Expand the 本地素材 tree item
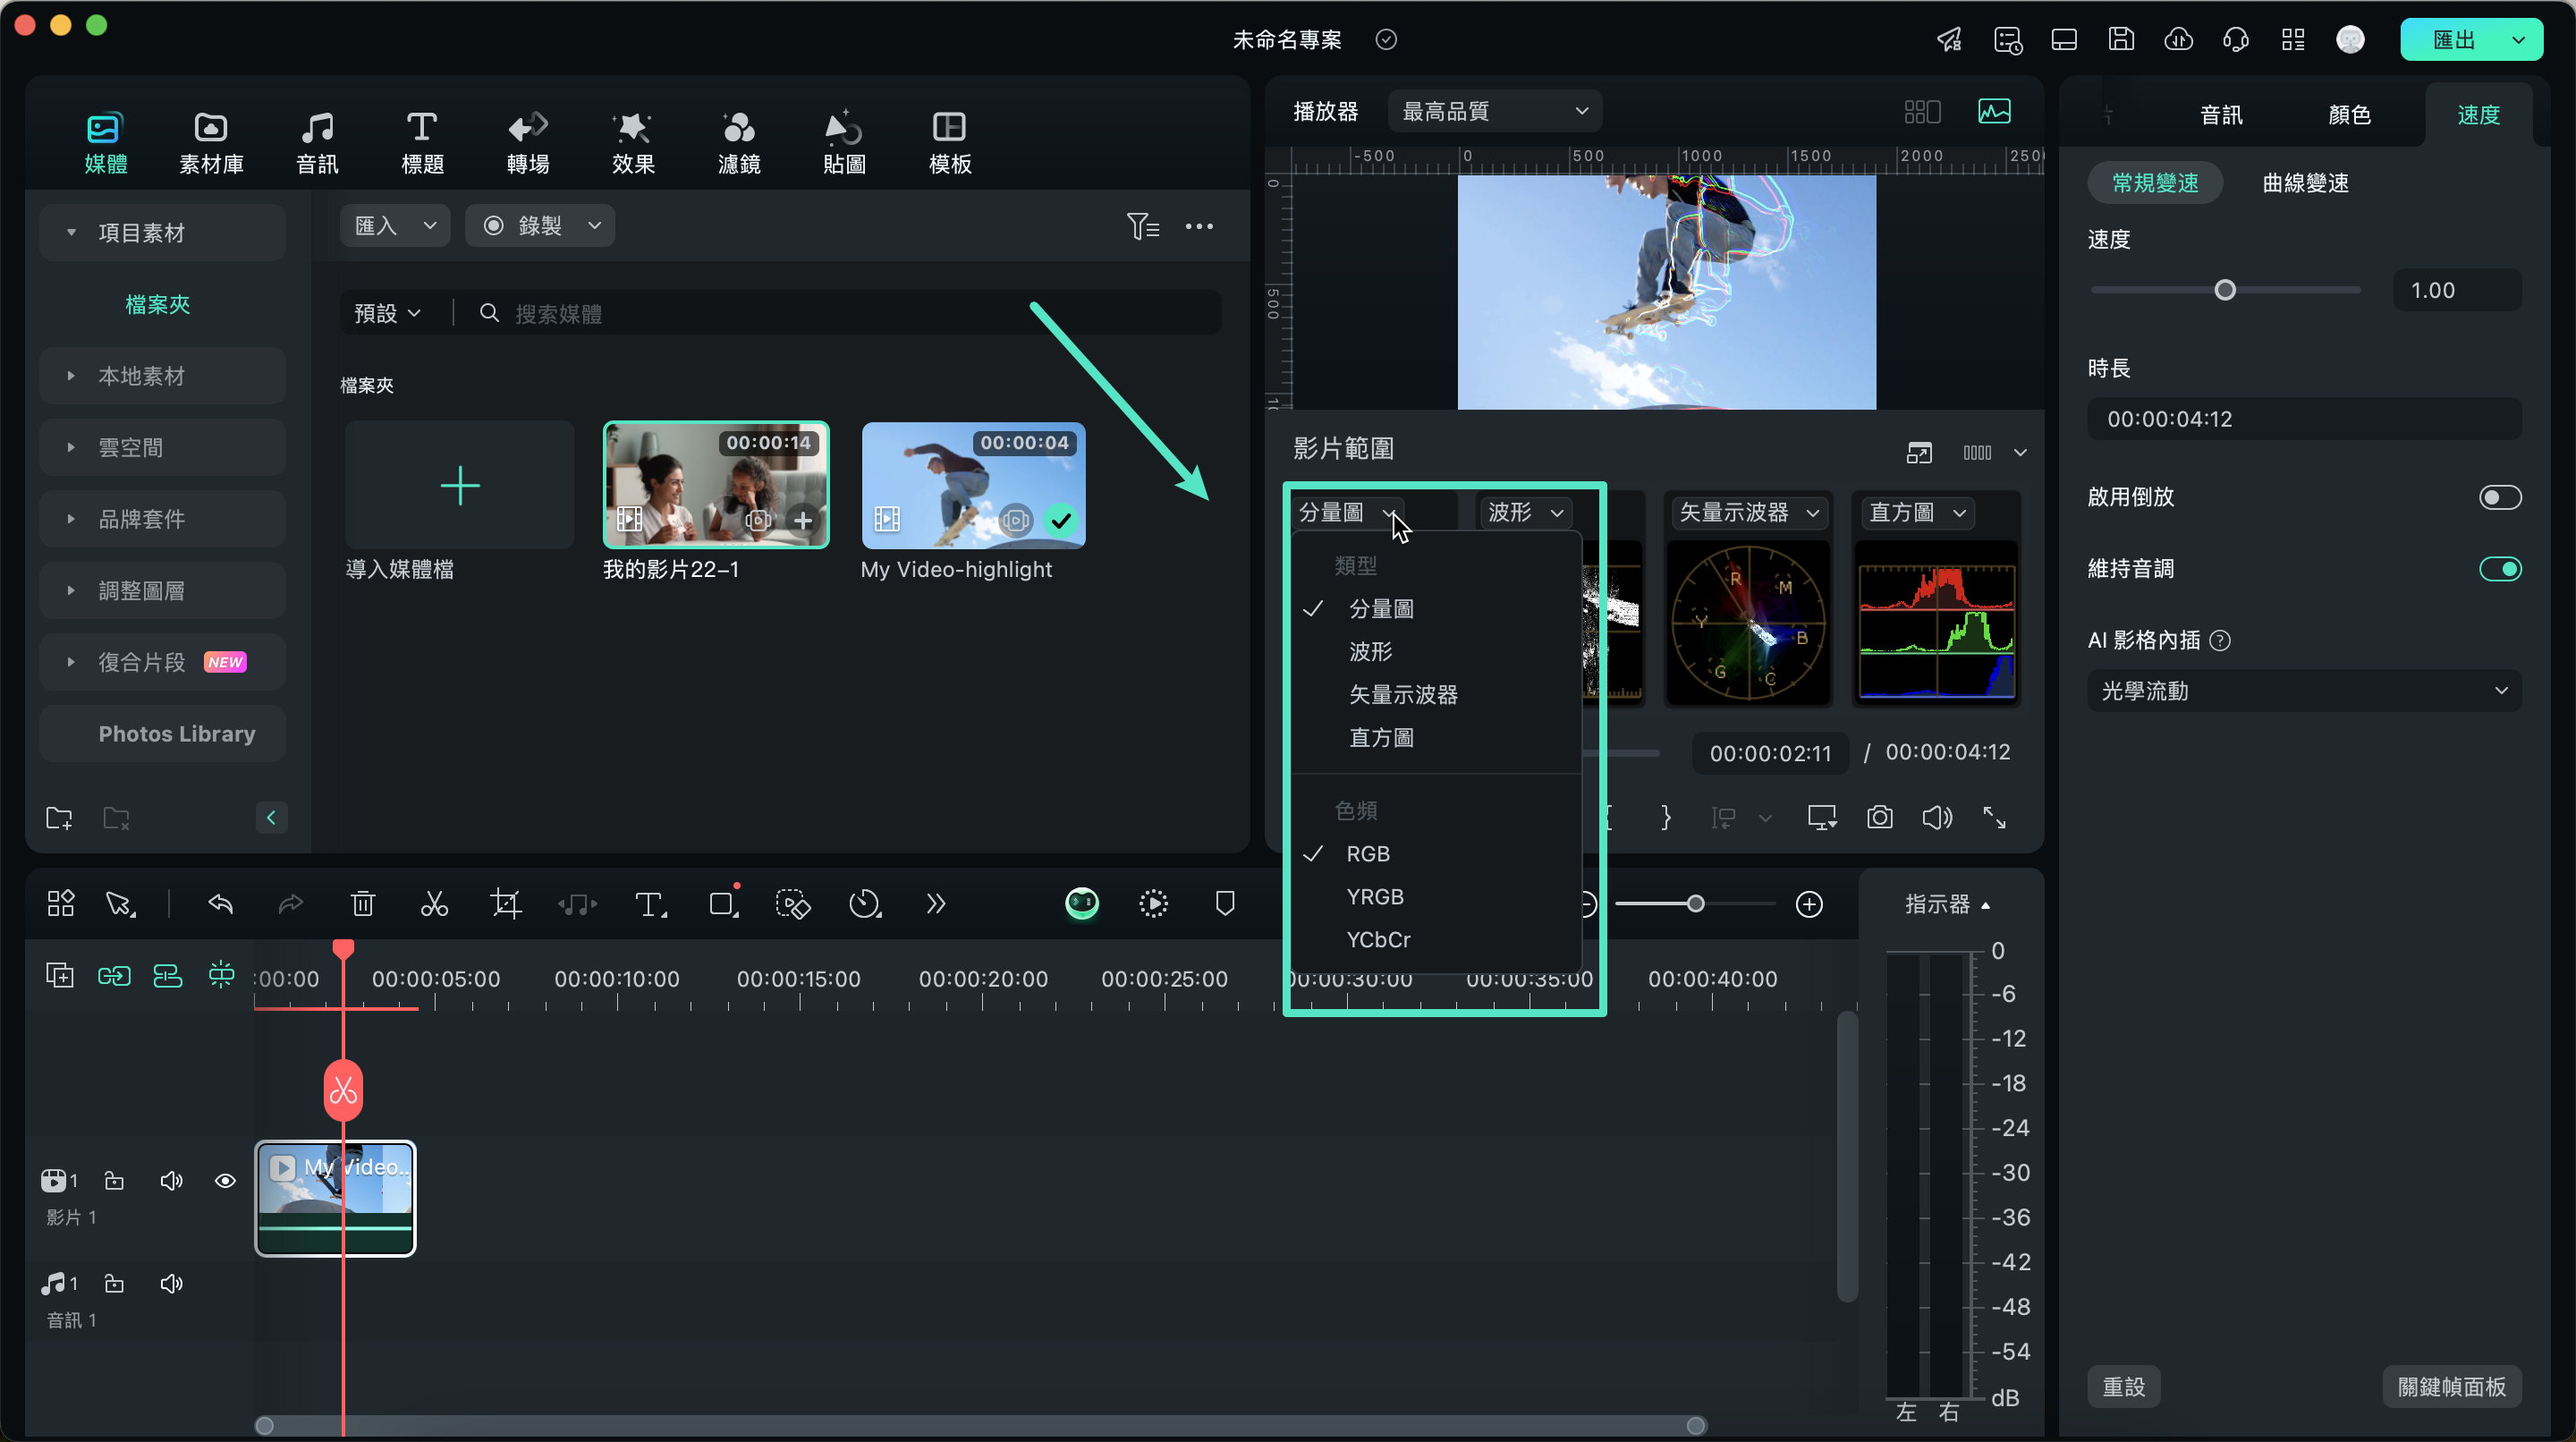The height and width of the screenshot is (1442, 2576). (x=163, y=376)
